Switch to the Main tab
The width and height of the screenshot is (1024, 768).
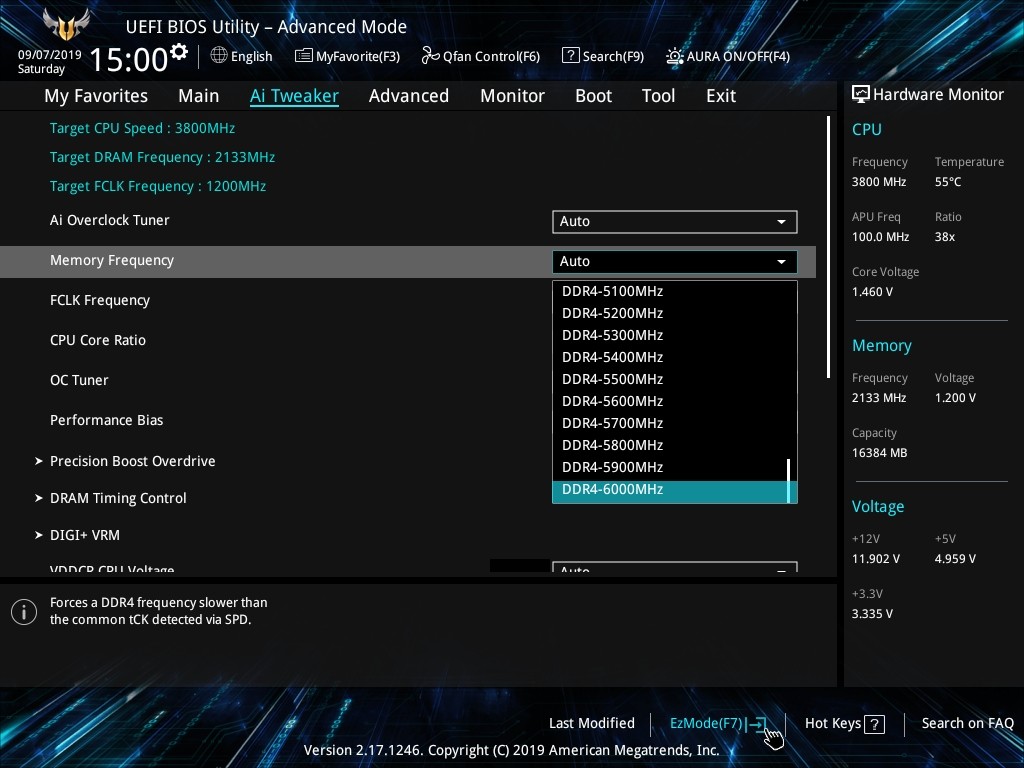point(199,96)
